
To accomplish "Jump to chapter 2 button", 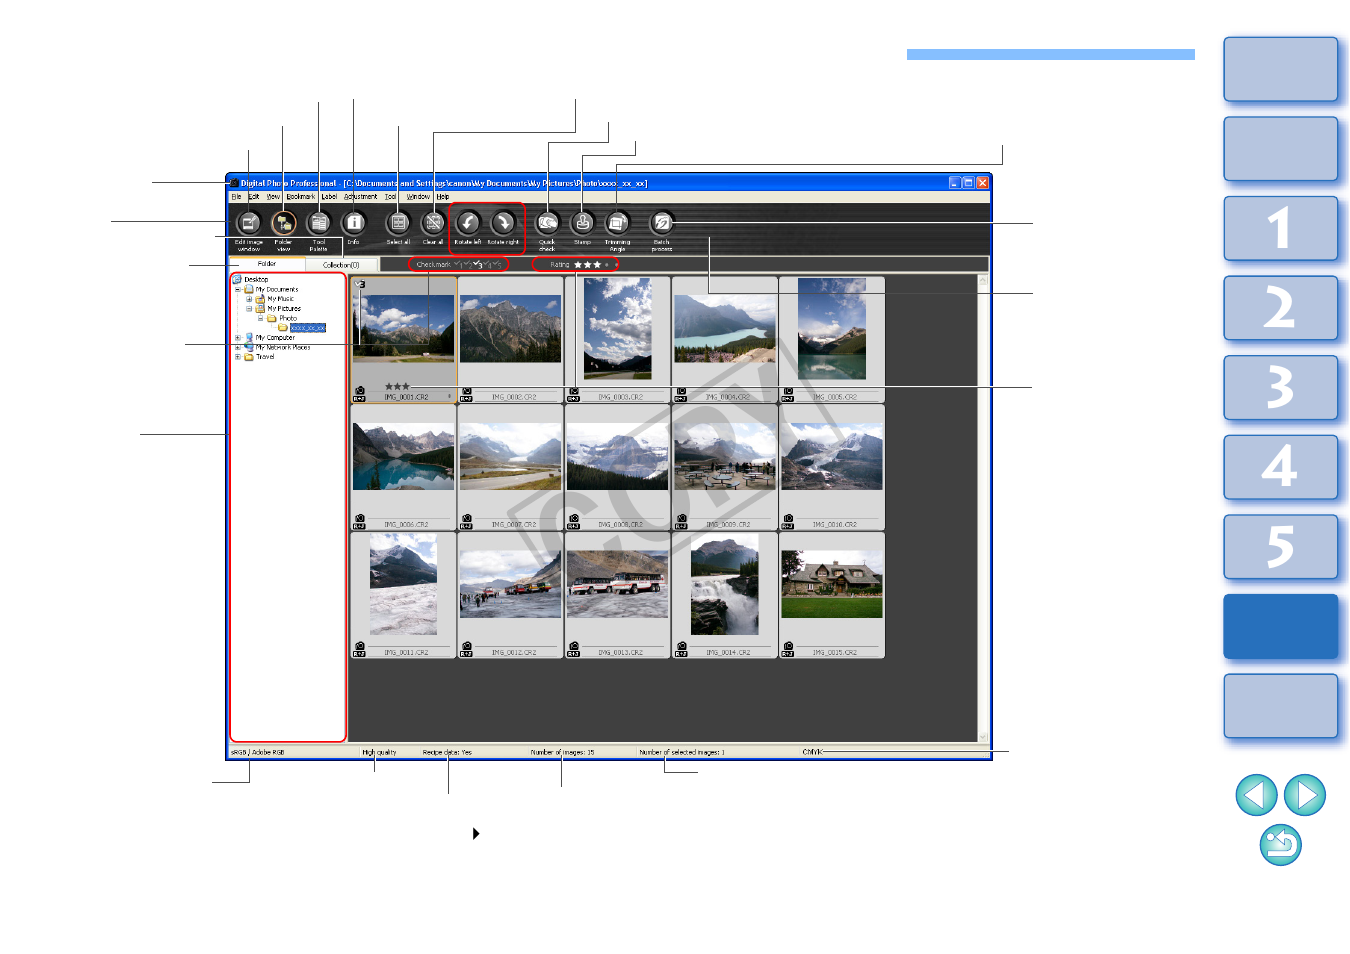I will tap(1281, 308).
